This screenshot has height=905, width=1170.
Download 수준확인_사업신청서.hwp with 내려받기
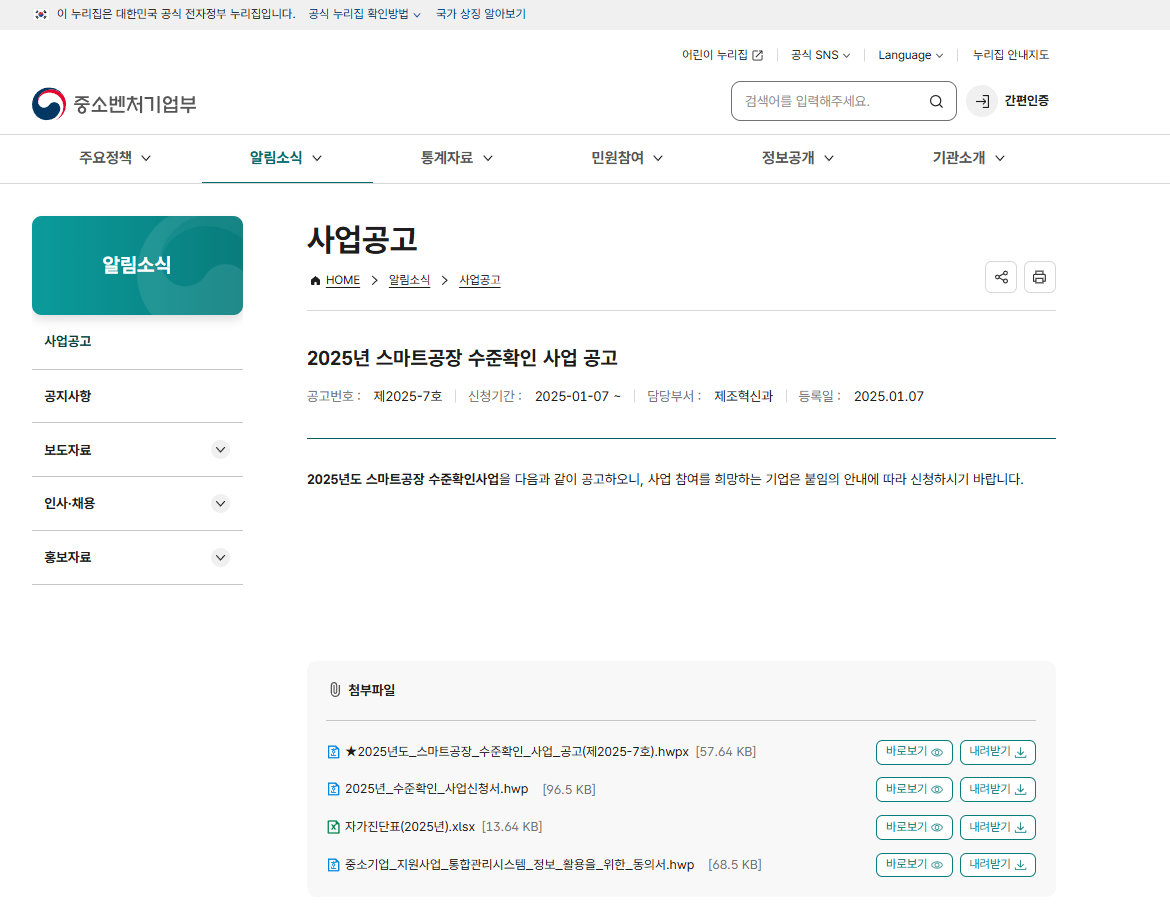pyautogui.click(x=998, y=789)
